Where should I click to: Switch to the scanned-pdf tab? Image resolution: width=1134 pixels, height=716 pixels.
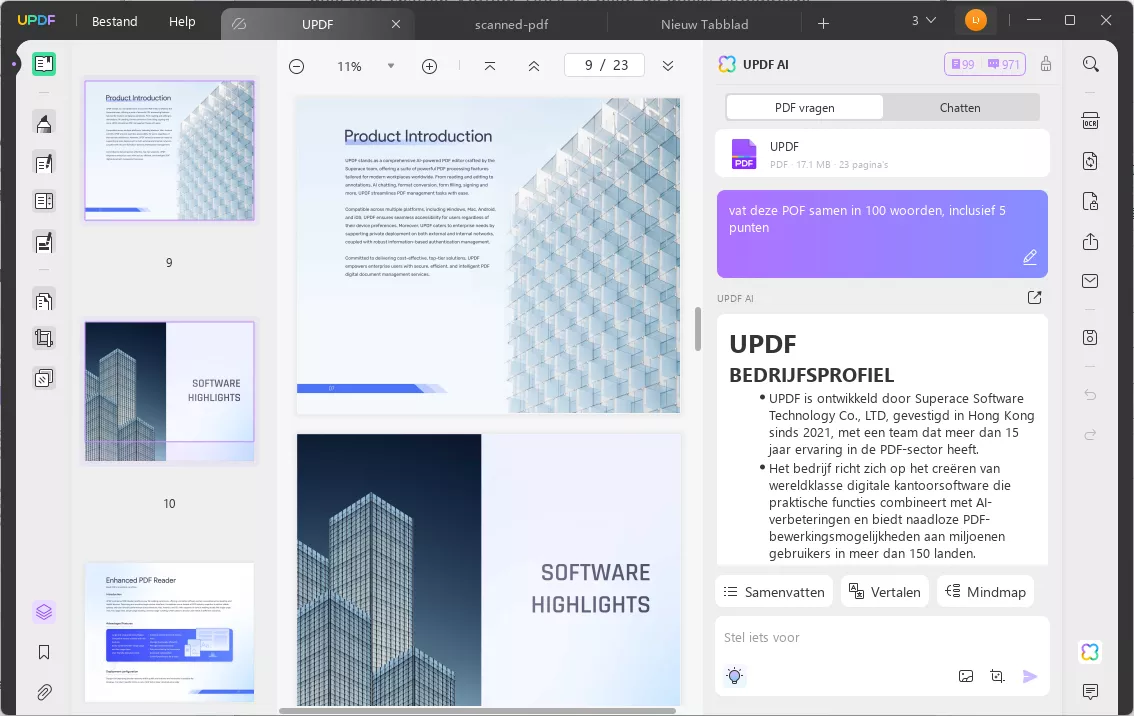[x=511, y=25]
